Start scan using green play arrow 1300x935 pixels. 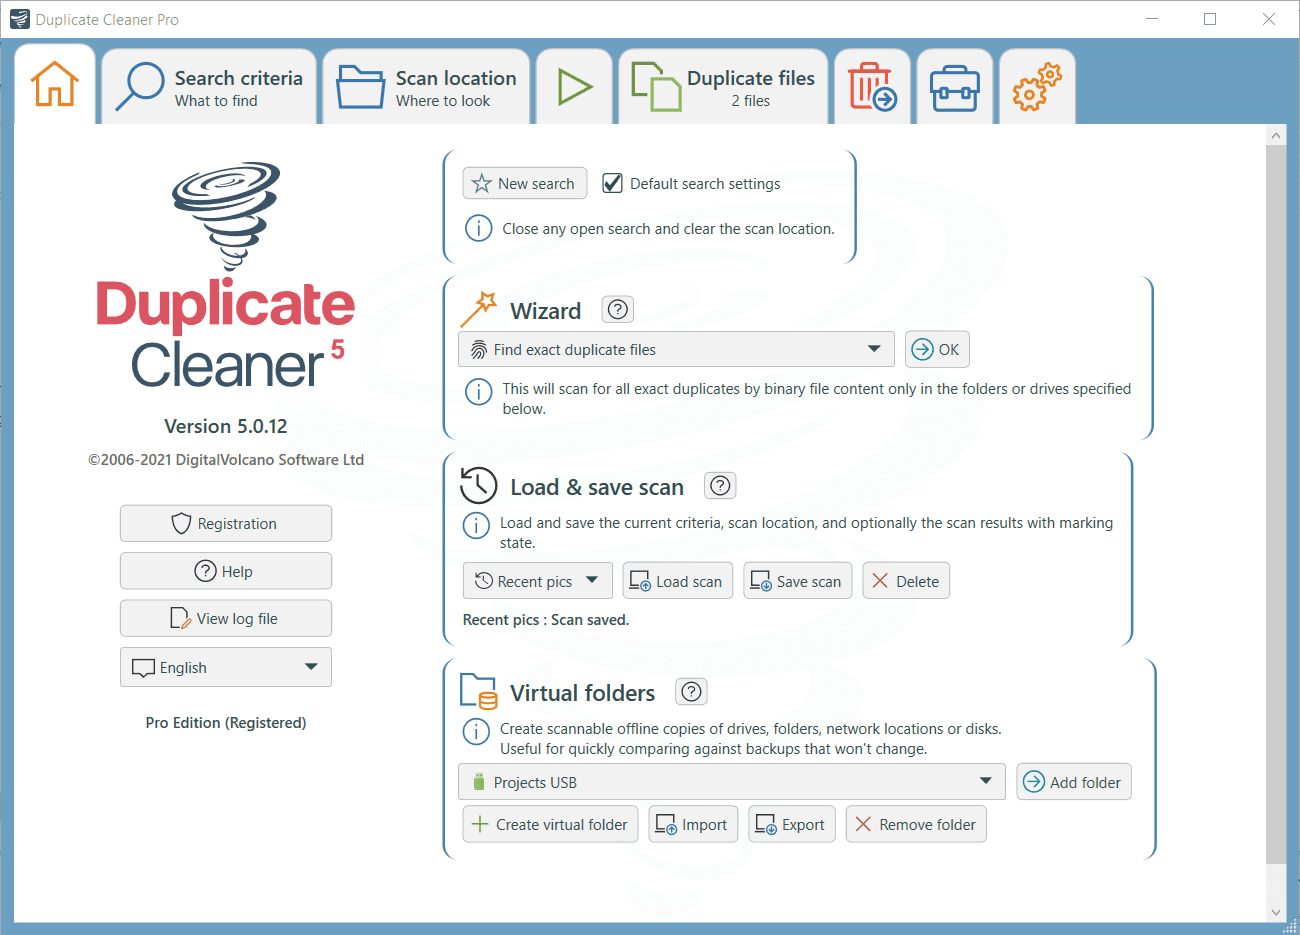574,87
